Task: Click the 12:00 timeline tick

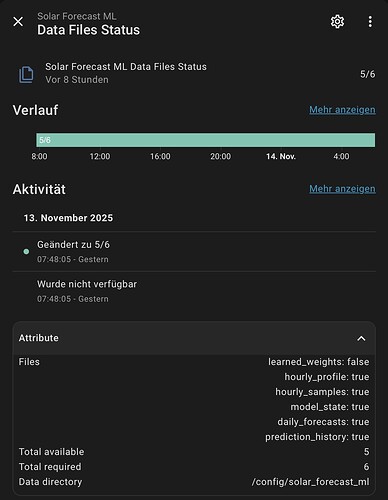Action: pyautogui.click(x=100, y=156)
